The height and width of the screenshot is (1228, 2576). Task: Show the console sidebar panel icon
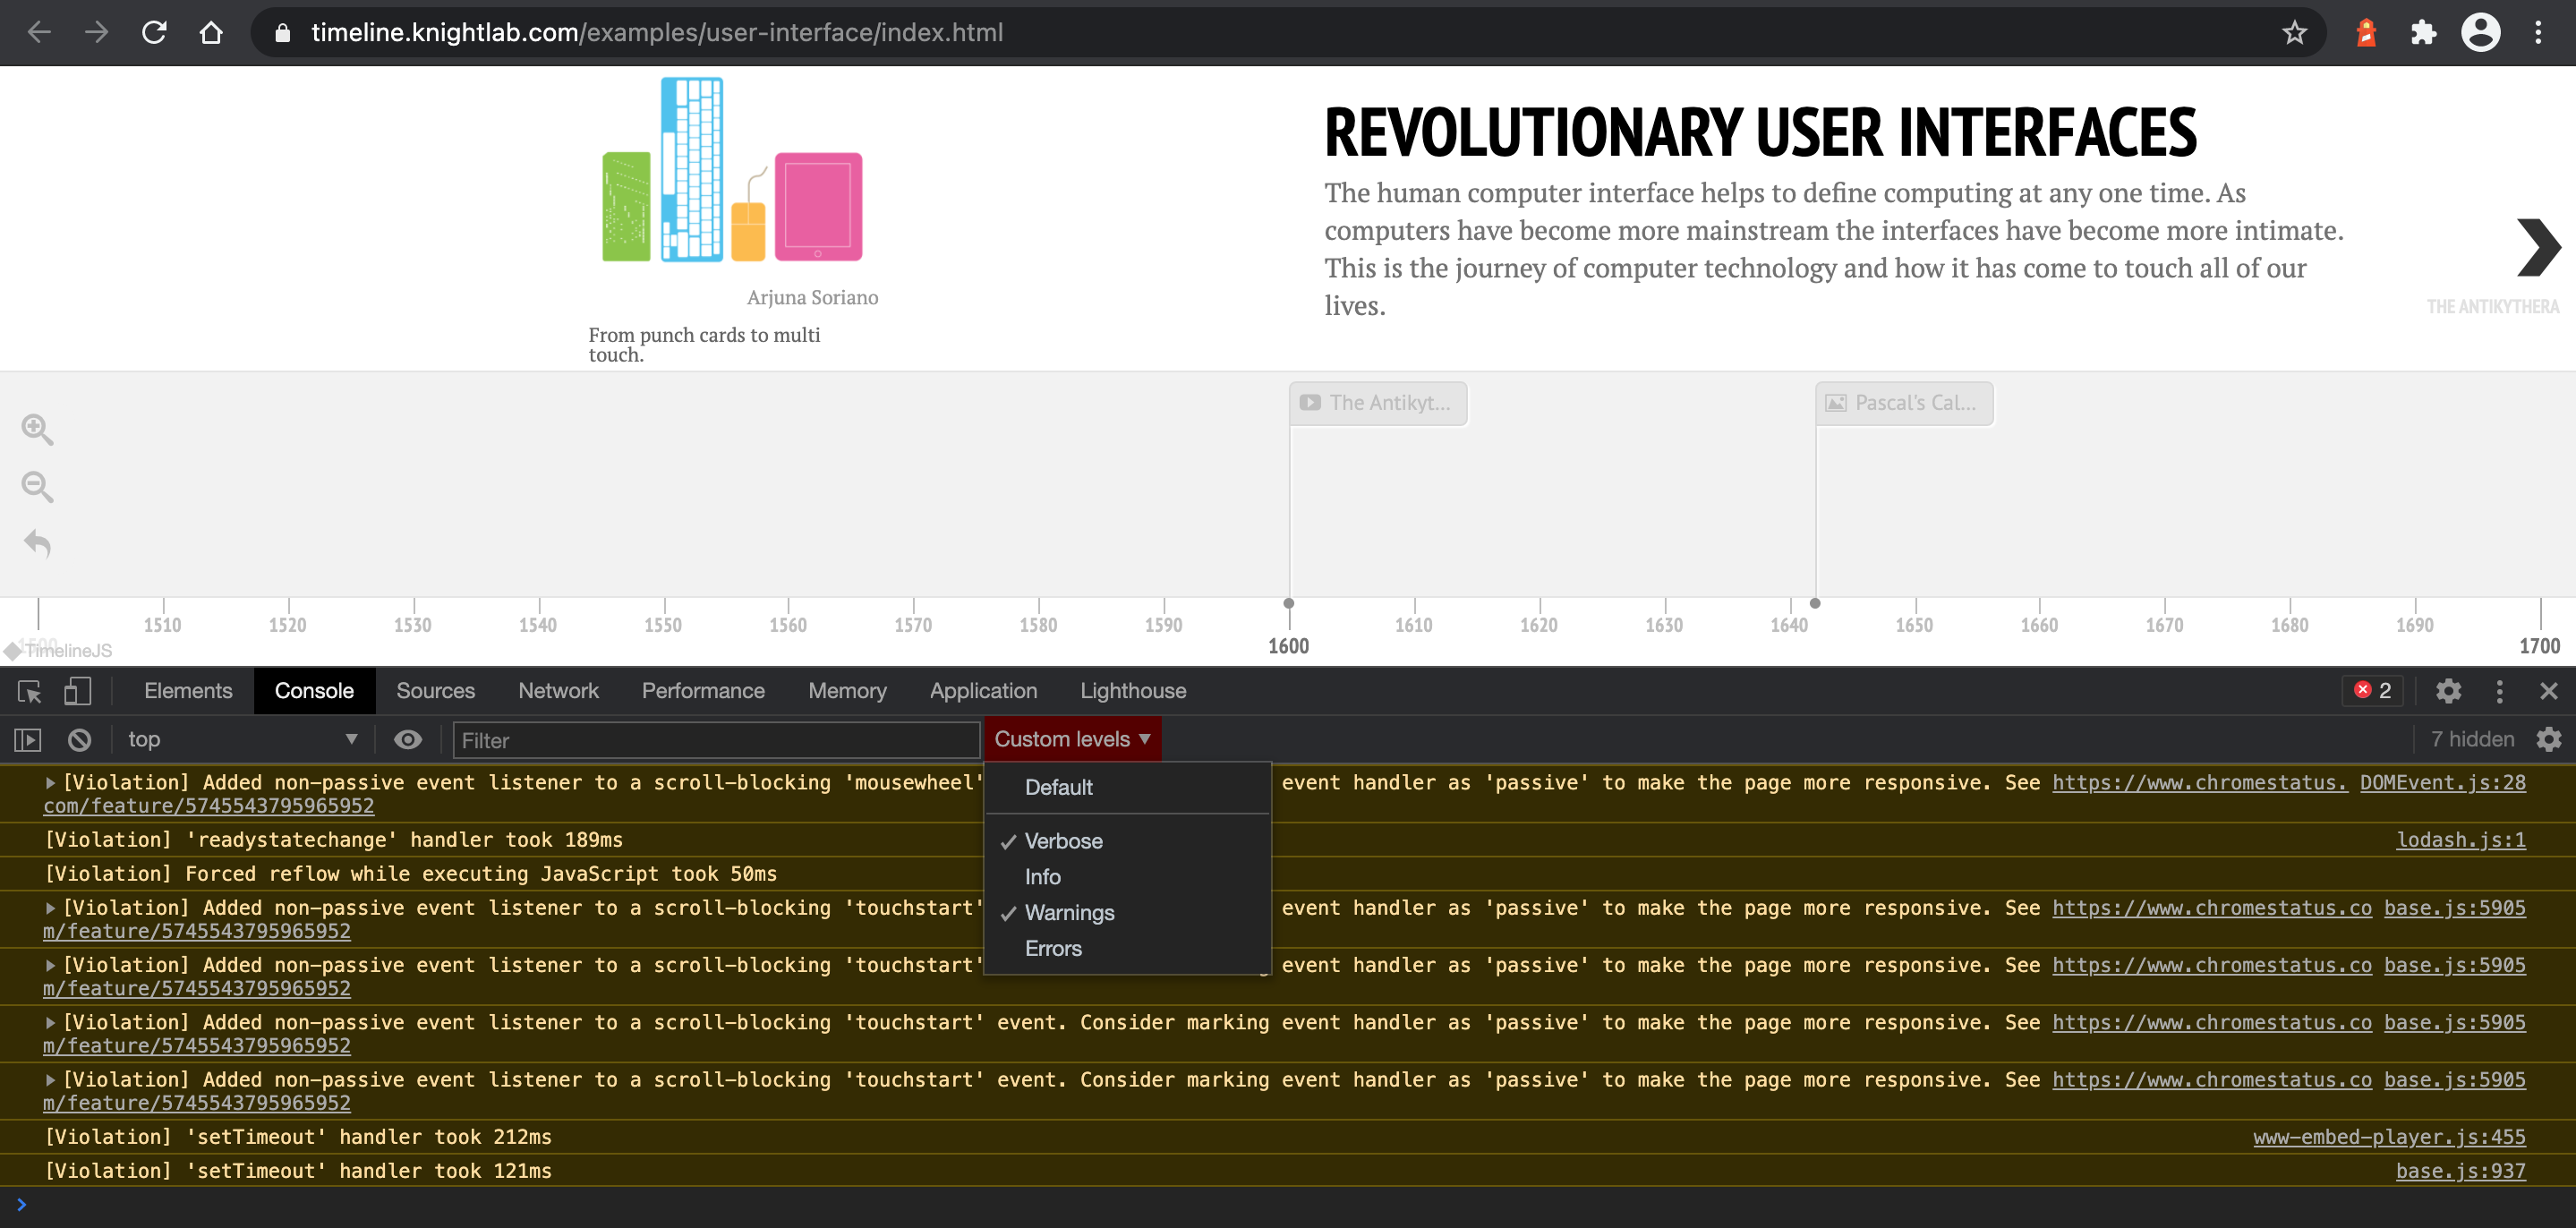tap(27, 740)
